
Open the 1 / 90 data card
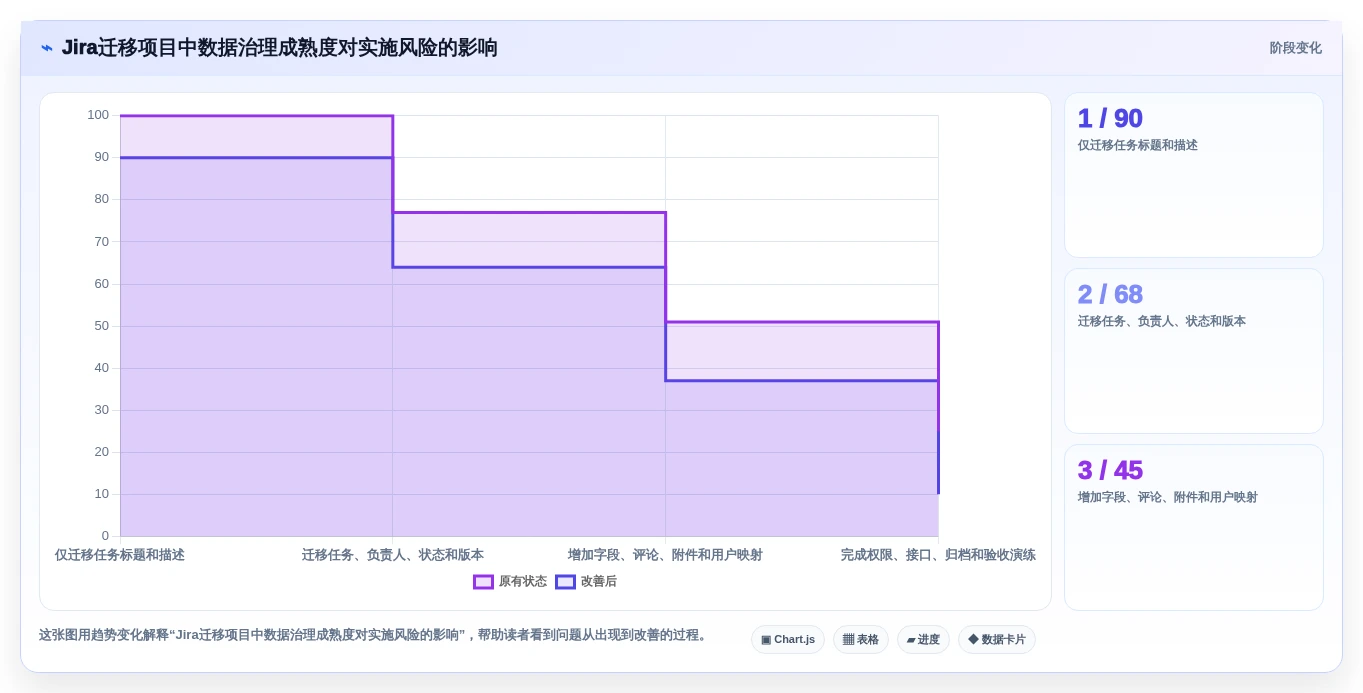[x=1194, y=175]
